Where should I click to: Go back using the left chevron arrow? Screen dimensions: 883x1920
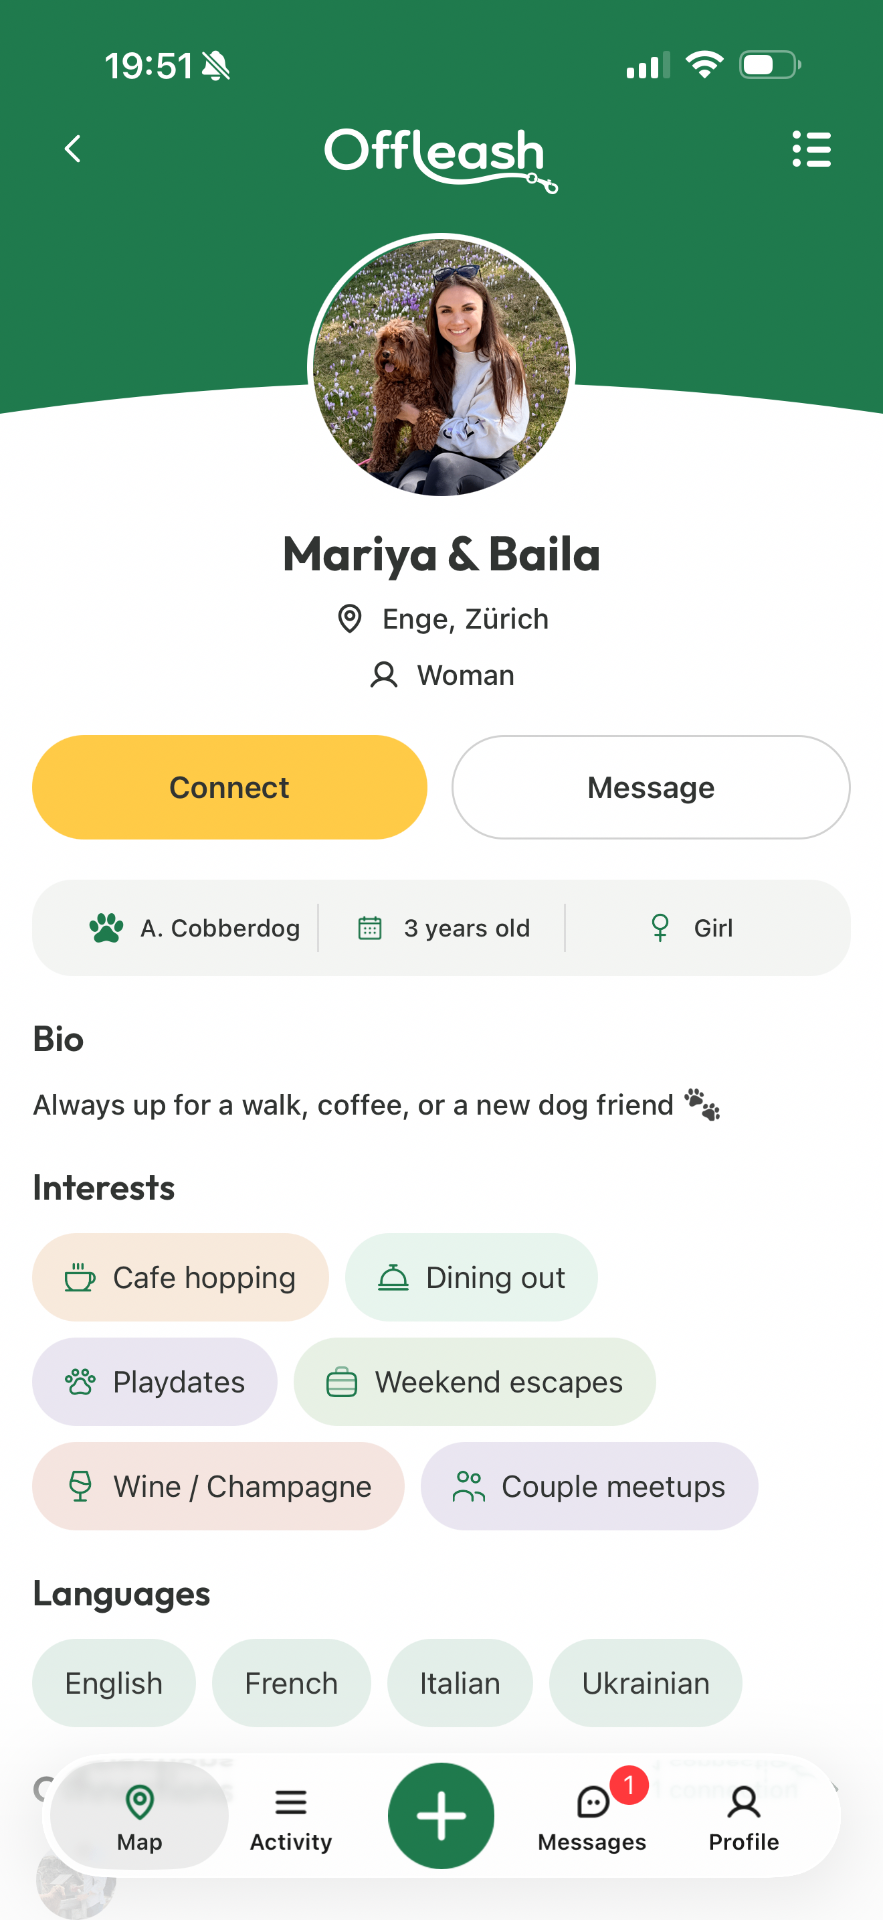coord(72,149)
